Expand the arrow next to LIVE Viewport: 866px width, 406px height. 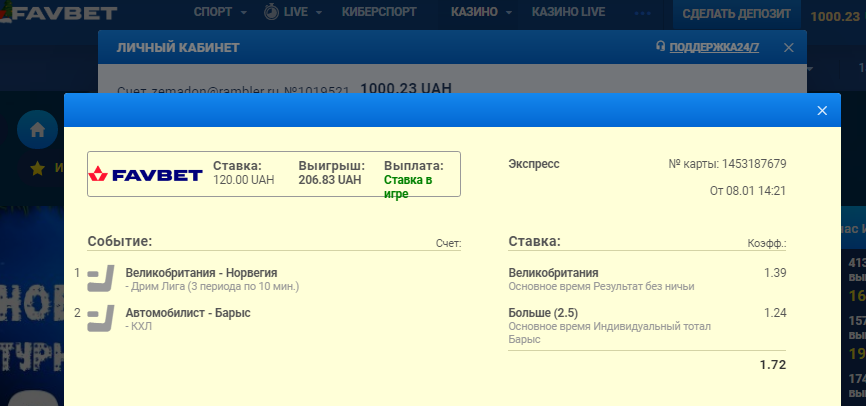[x=318, y=13]
